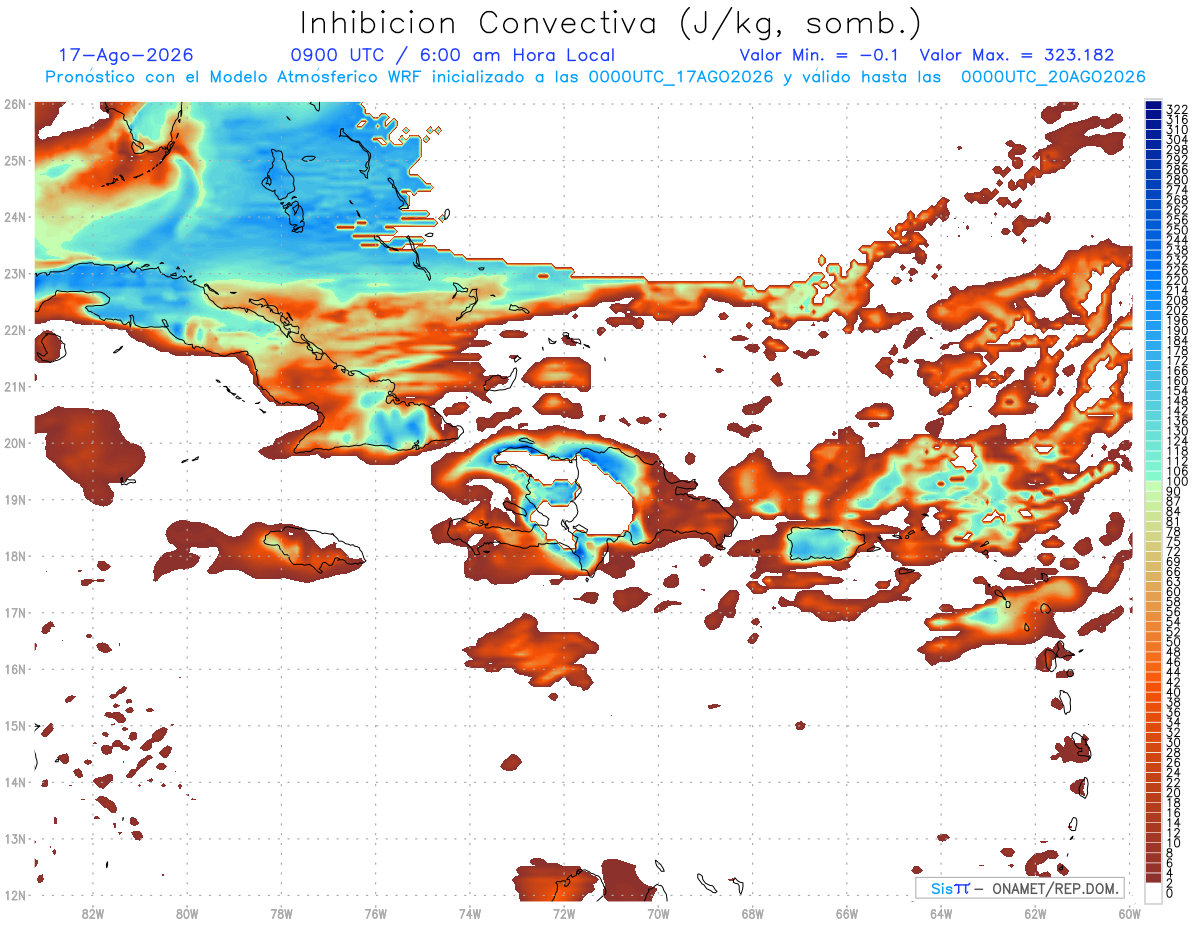Click the 80W longitude label
This screenshot has width=1200, height=927.
pyautogui.click(x=186, y=913)
